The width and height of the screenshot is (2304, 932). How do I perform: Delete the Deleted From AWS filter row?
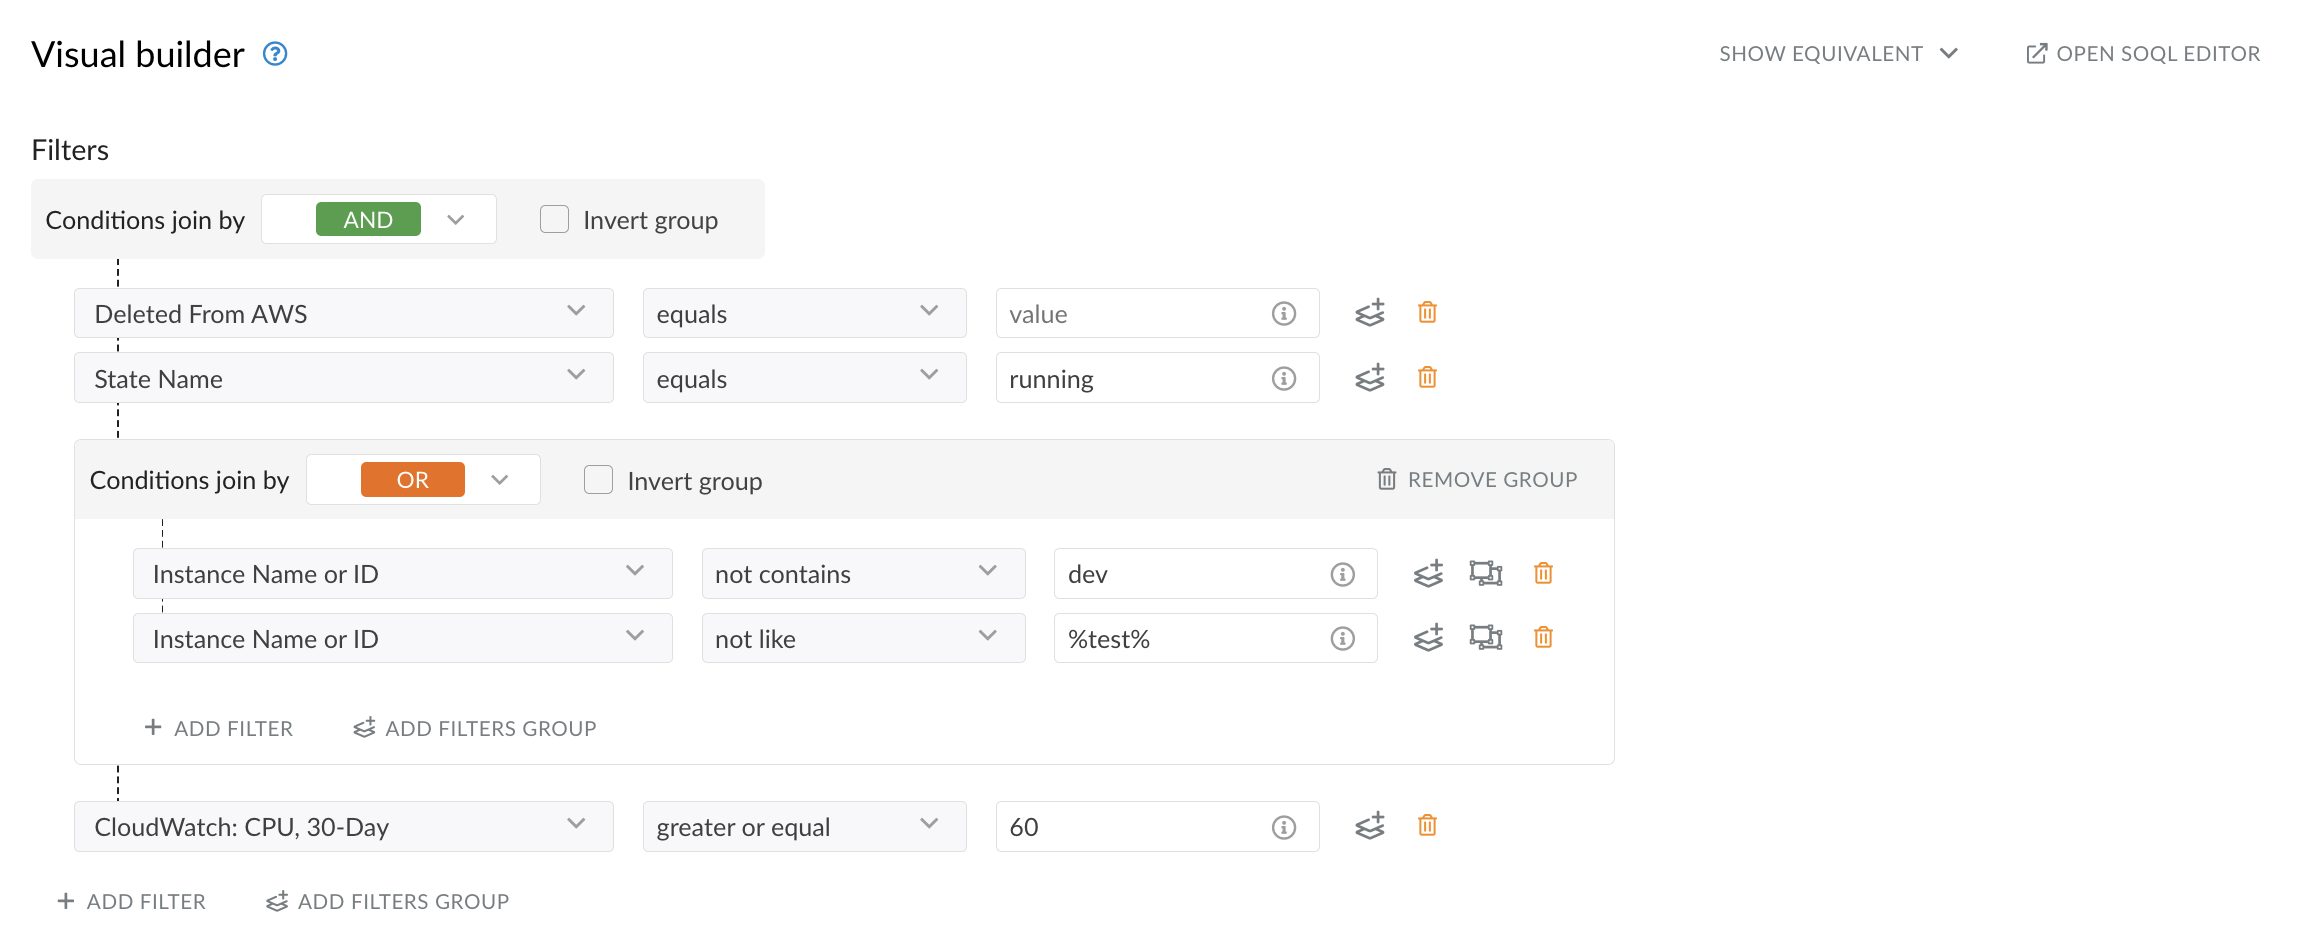pyautogui.click(x=1428, y=312)
